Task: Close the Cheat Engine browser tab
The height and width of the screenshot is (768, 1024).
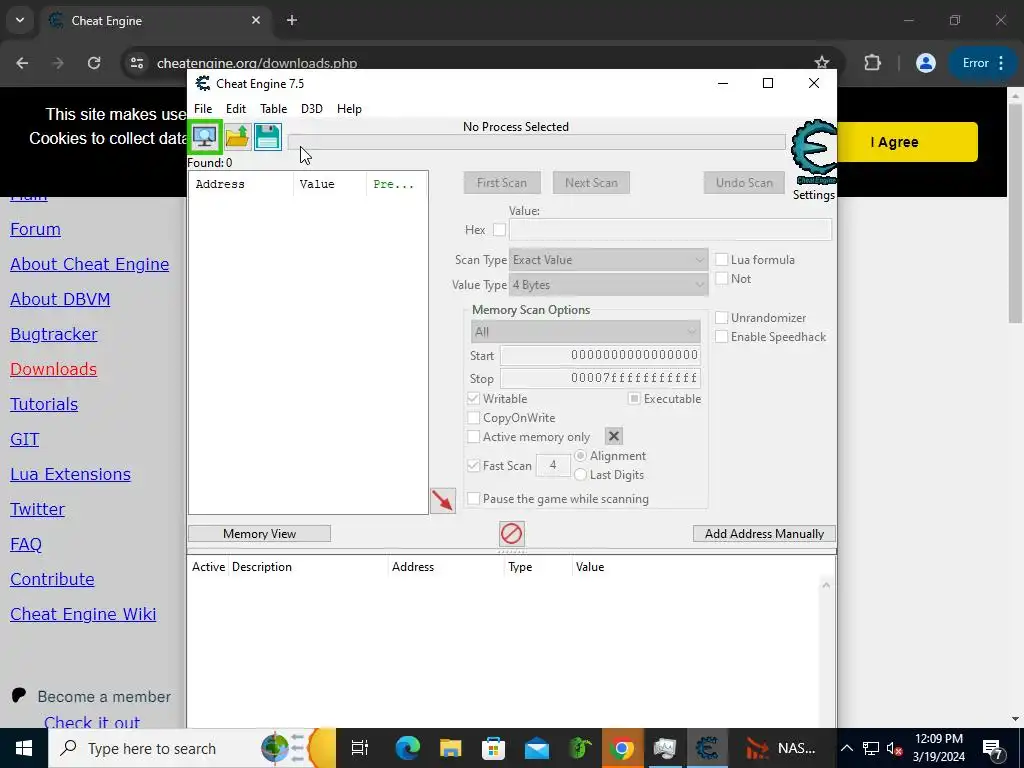Action: (256, 20)
